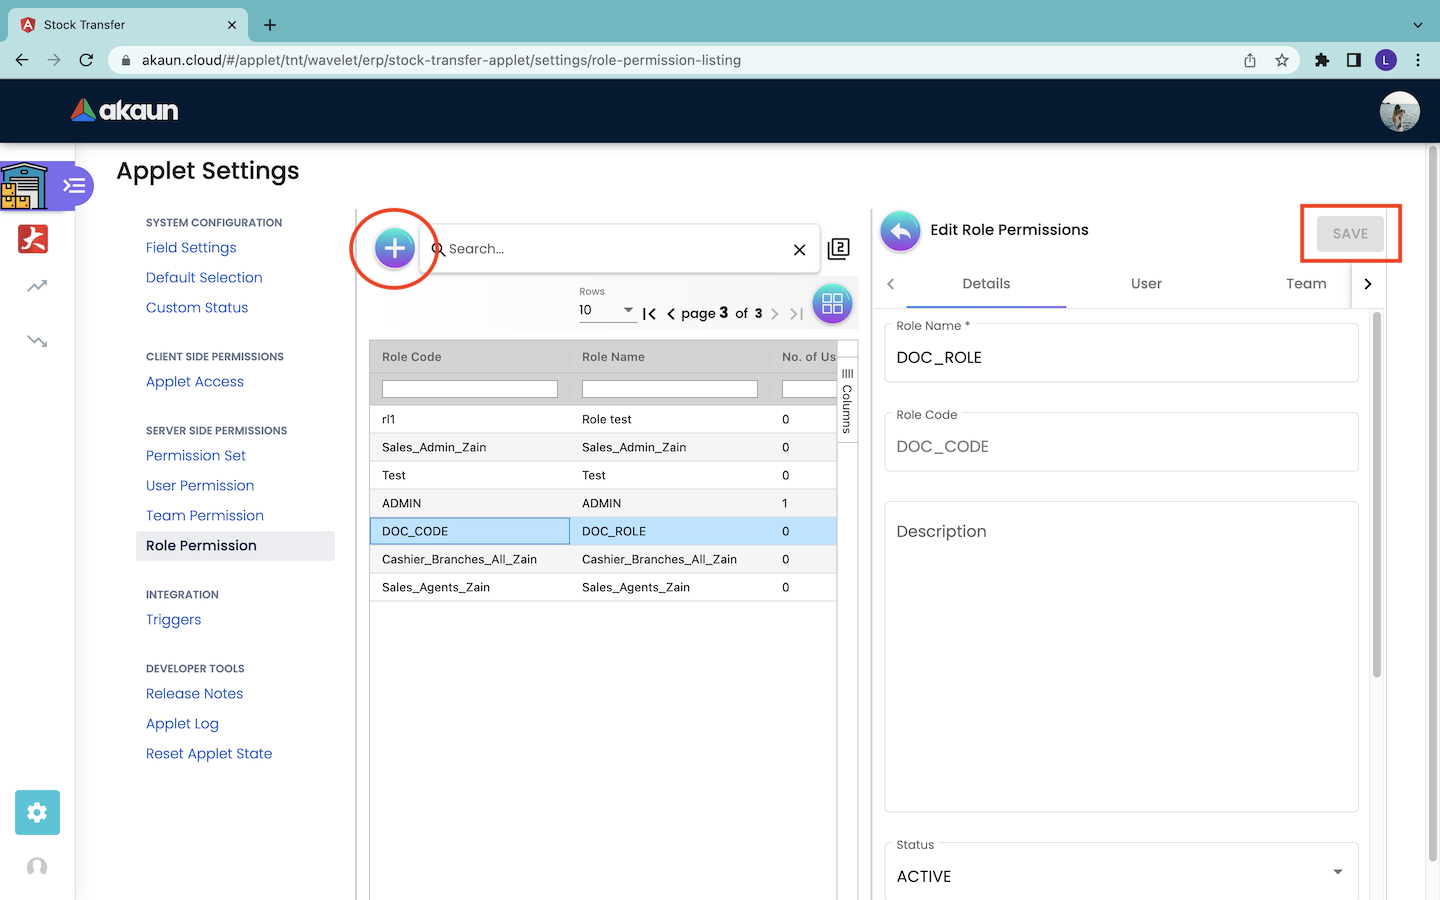Click the Role Name input field

pos(1120,358)
